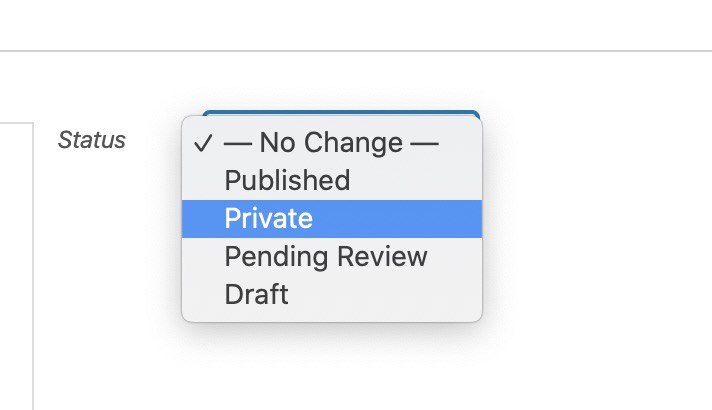The width and height of the screenshot is (712, 410).
Task: Click the word Published in the popup
Action: click(287, 181)
